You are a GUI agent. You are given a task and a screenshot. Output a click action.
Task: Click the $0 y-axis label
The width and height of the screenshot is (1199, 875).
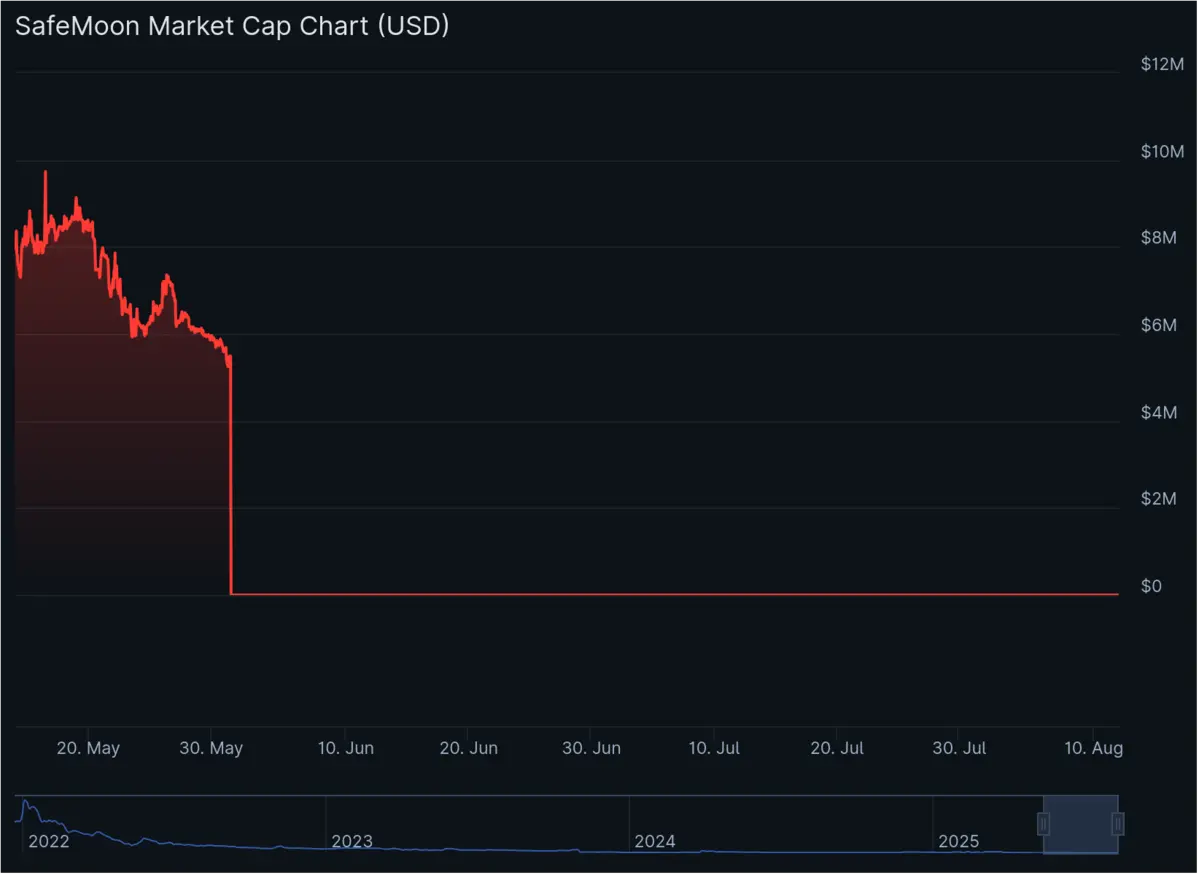click(1152, 586)
